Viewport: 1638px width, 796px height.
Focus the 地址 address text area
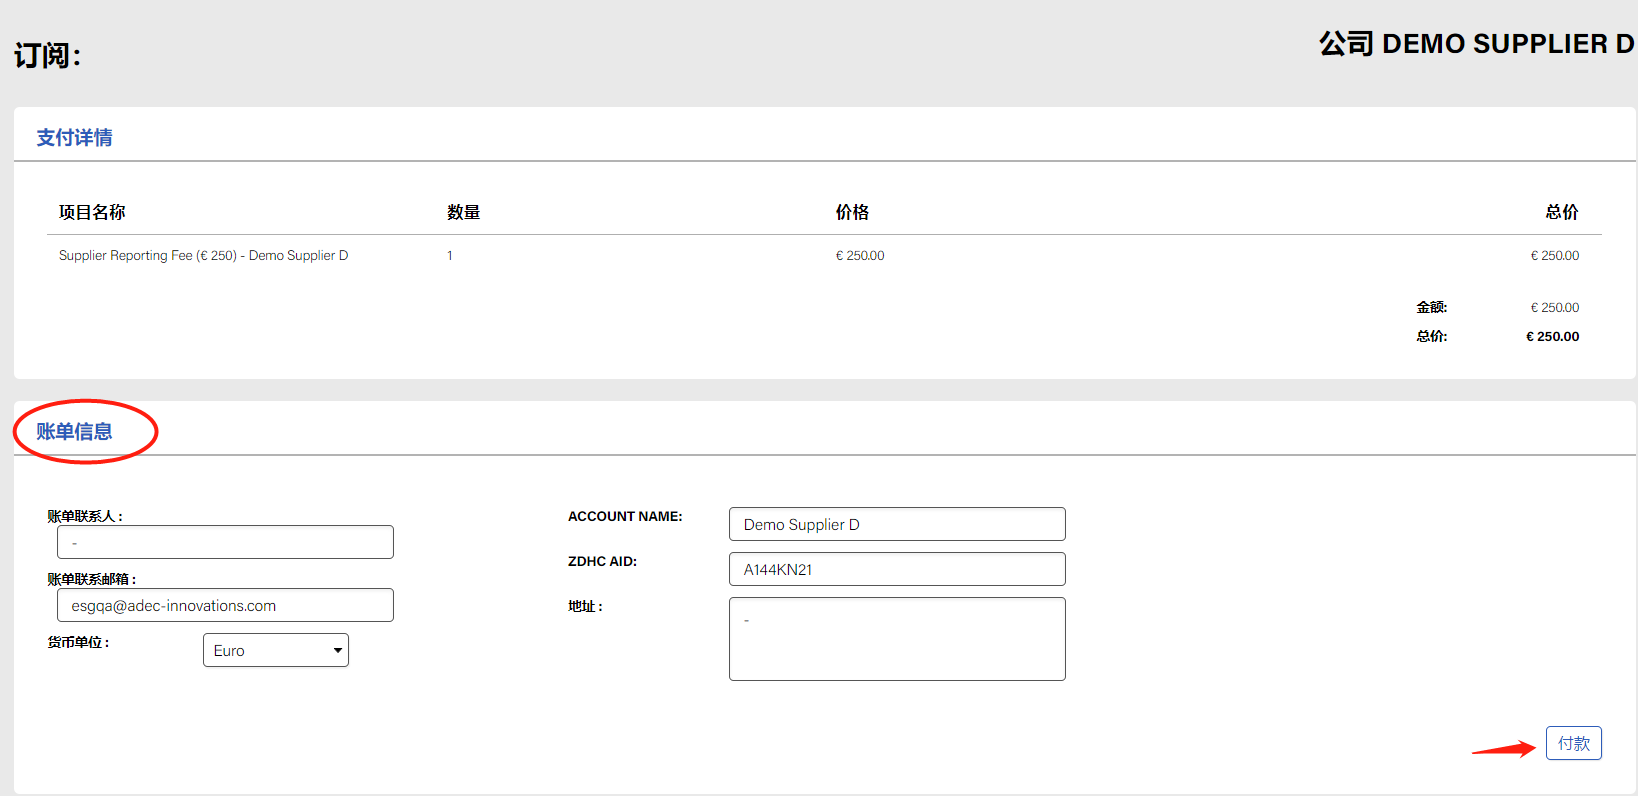point(897,639)
